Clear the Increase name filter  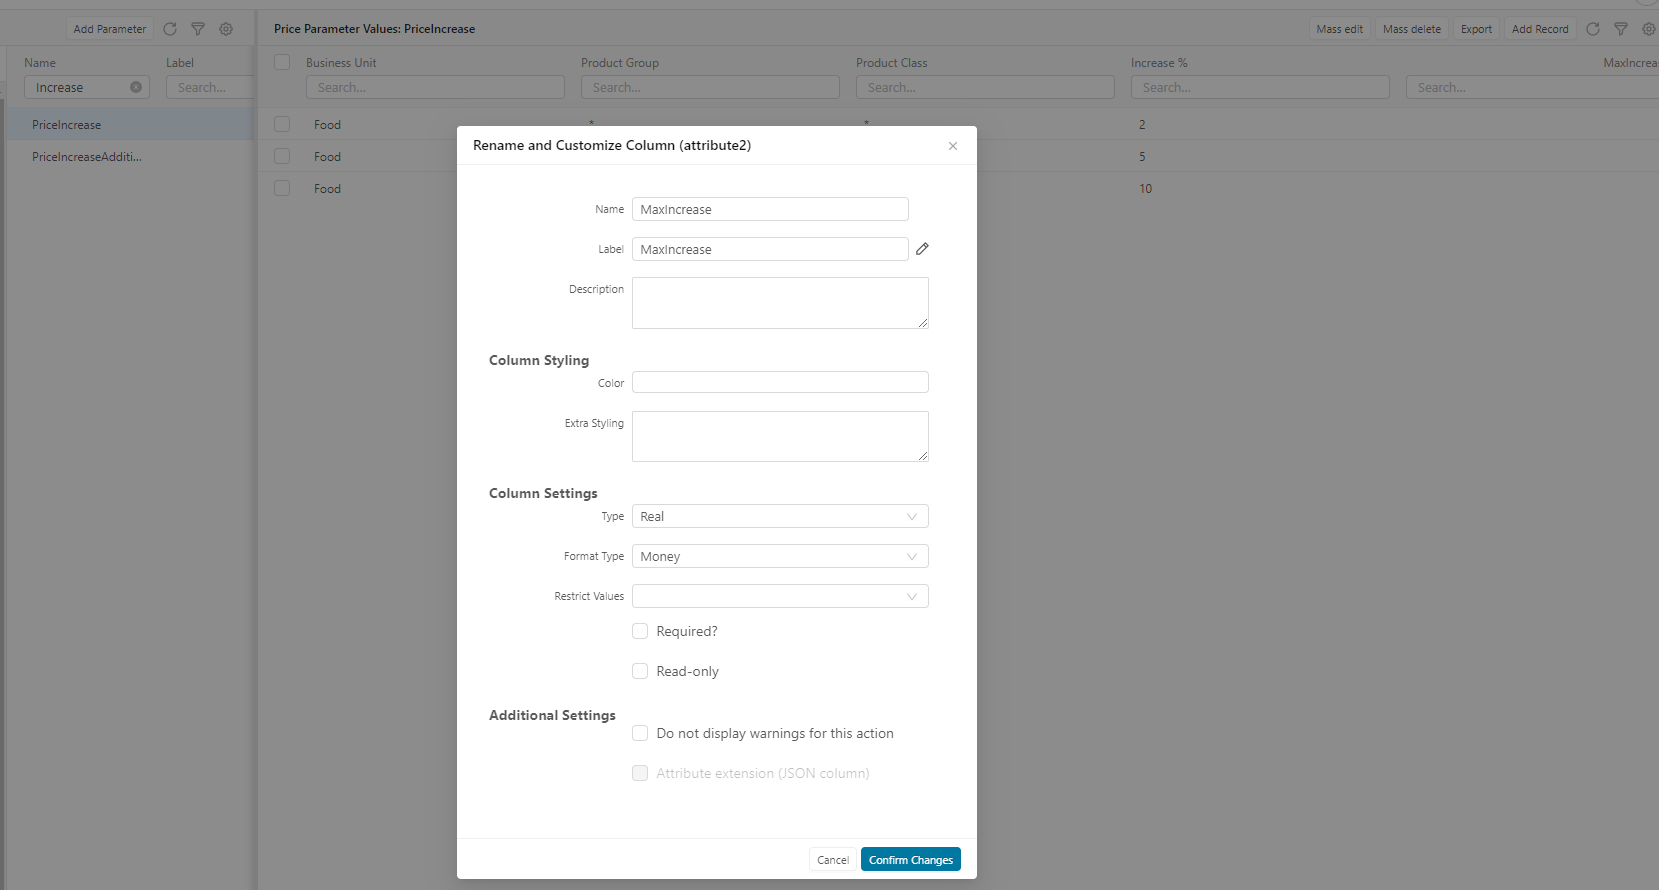[136, 88]
